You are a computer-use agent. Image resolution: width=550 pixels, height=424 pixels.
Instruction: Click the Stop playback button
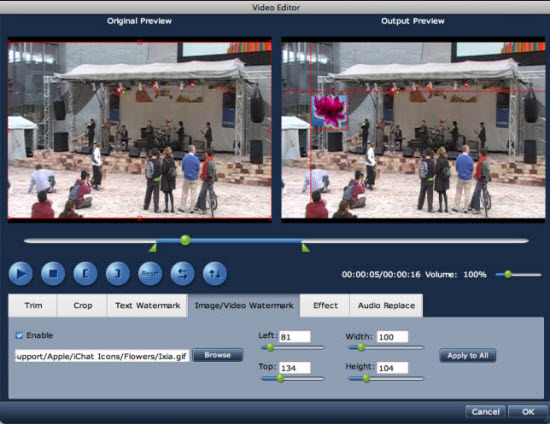click(x=53, y=274)
